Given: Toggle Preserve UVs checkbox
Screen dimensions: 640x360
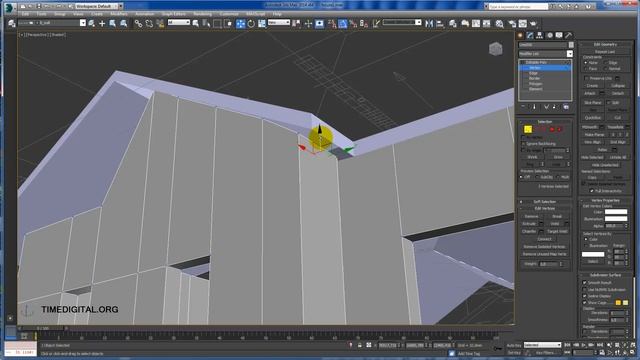Looking at the screenshot, I should pyautogui.click(x=586, y=78).
